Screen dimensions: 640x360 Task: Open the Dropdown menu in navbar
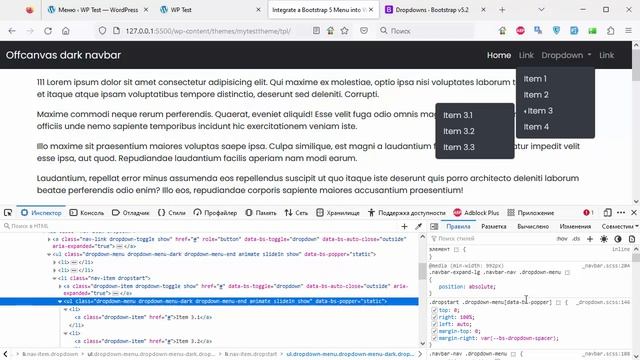tap(566, 55)
